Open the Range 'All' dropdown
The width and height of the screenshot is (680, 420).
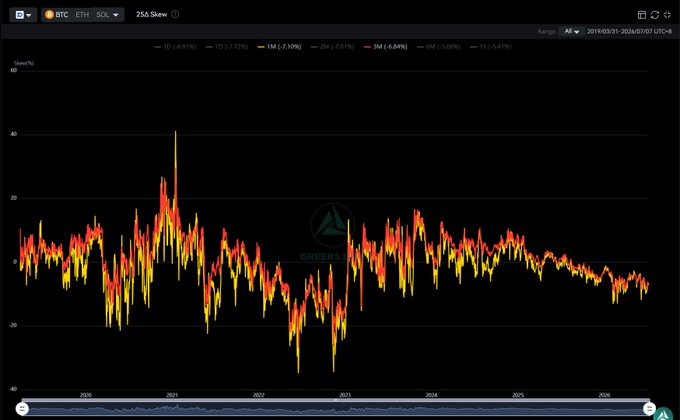(571, 31)
